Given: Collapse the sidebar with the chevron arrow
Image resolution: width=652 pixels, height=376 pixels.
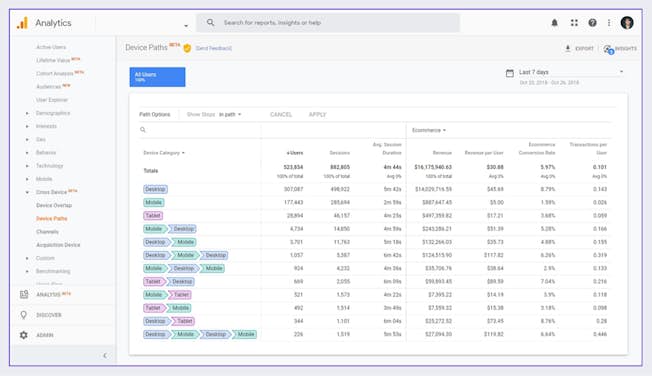Looking at the screenshot, I should (105, 355).
